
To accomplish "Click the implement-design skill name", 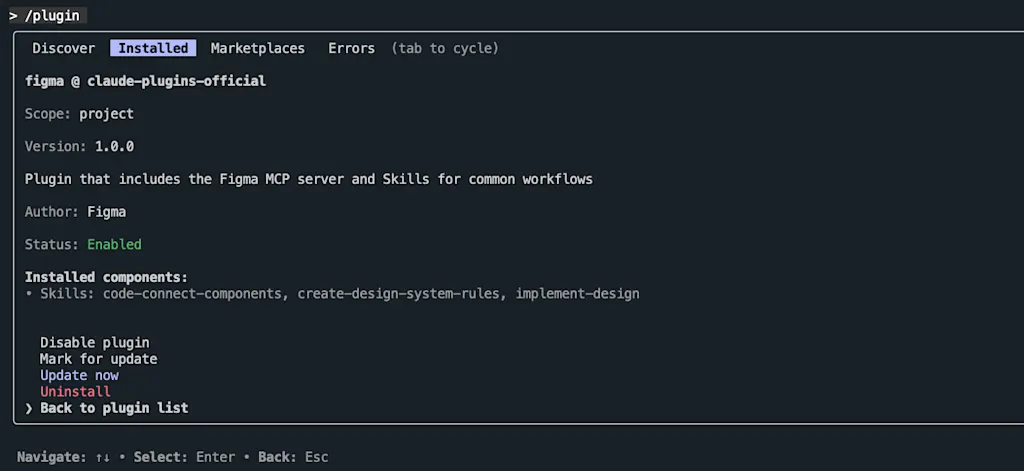I will (577, 293).
